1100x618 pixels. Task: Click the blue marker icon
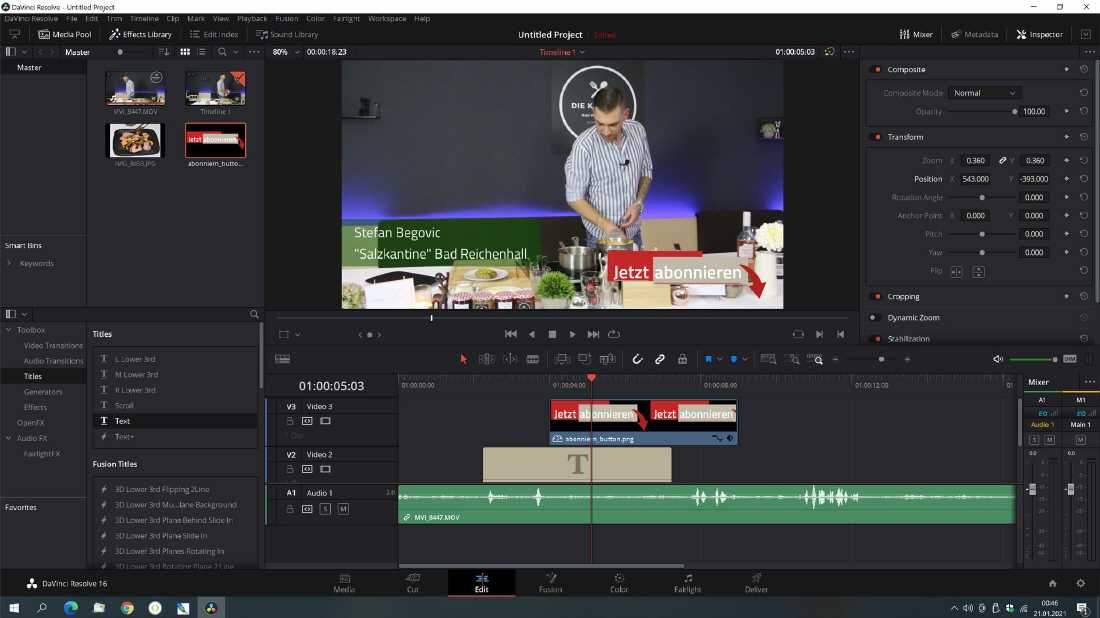tap(734, 359)
